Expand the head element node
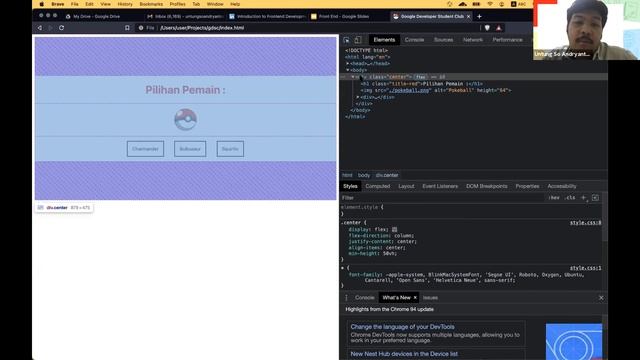The height and width of the screenshot is (360, 640). coord(348,64)
